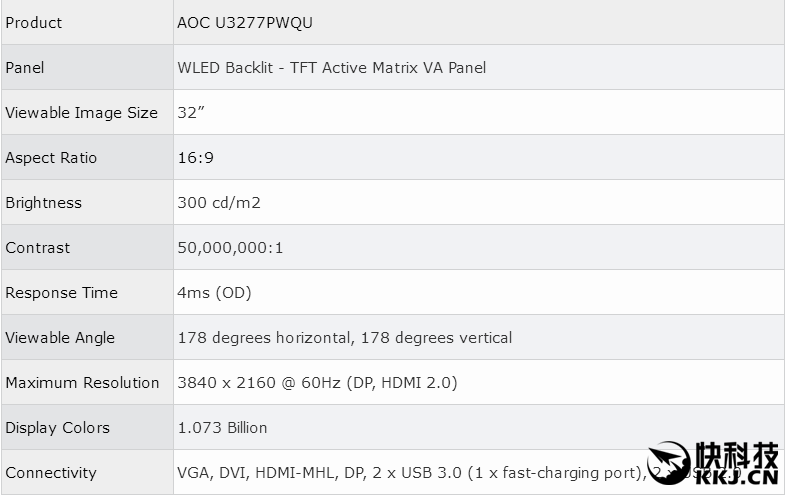Click the Panel row label

point(25,67)
